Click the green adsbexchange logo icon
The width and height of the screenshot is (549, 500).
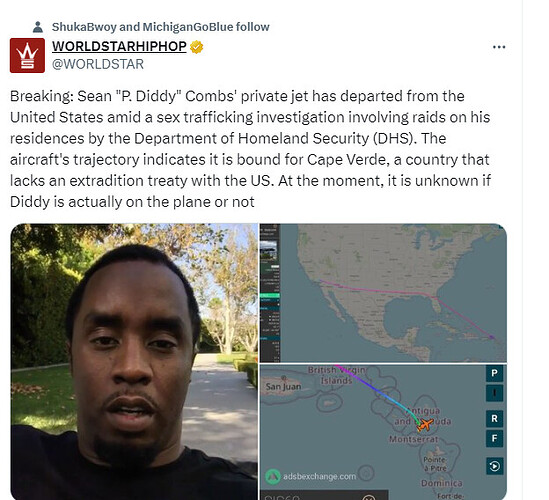tap(273, 477)
